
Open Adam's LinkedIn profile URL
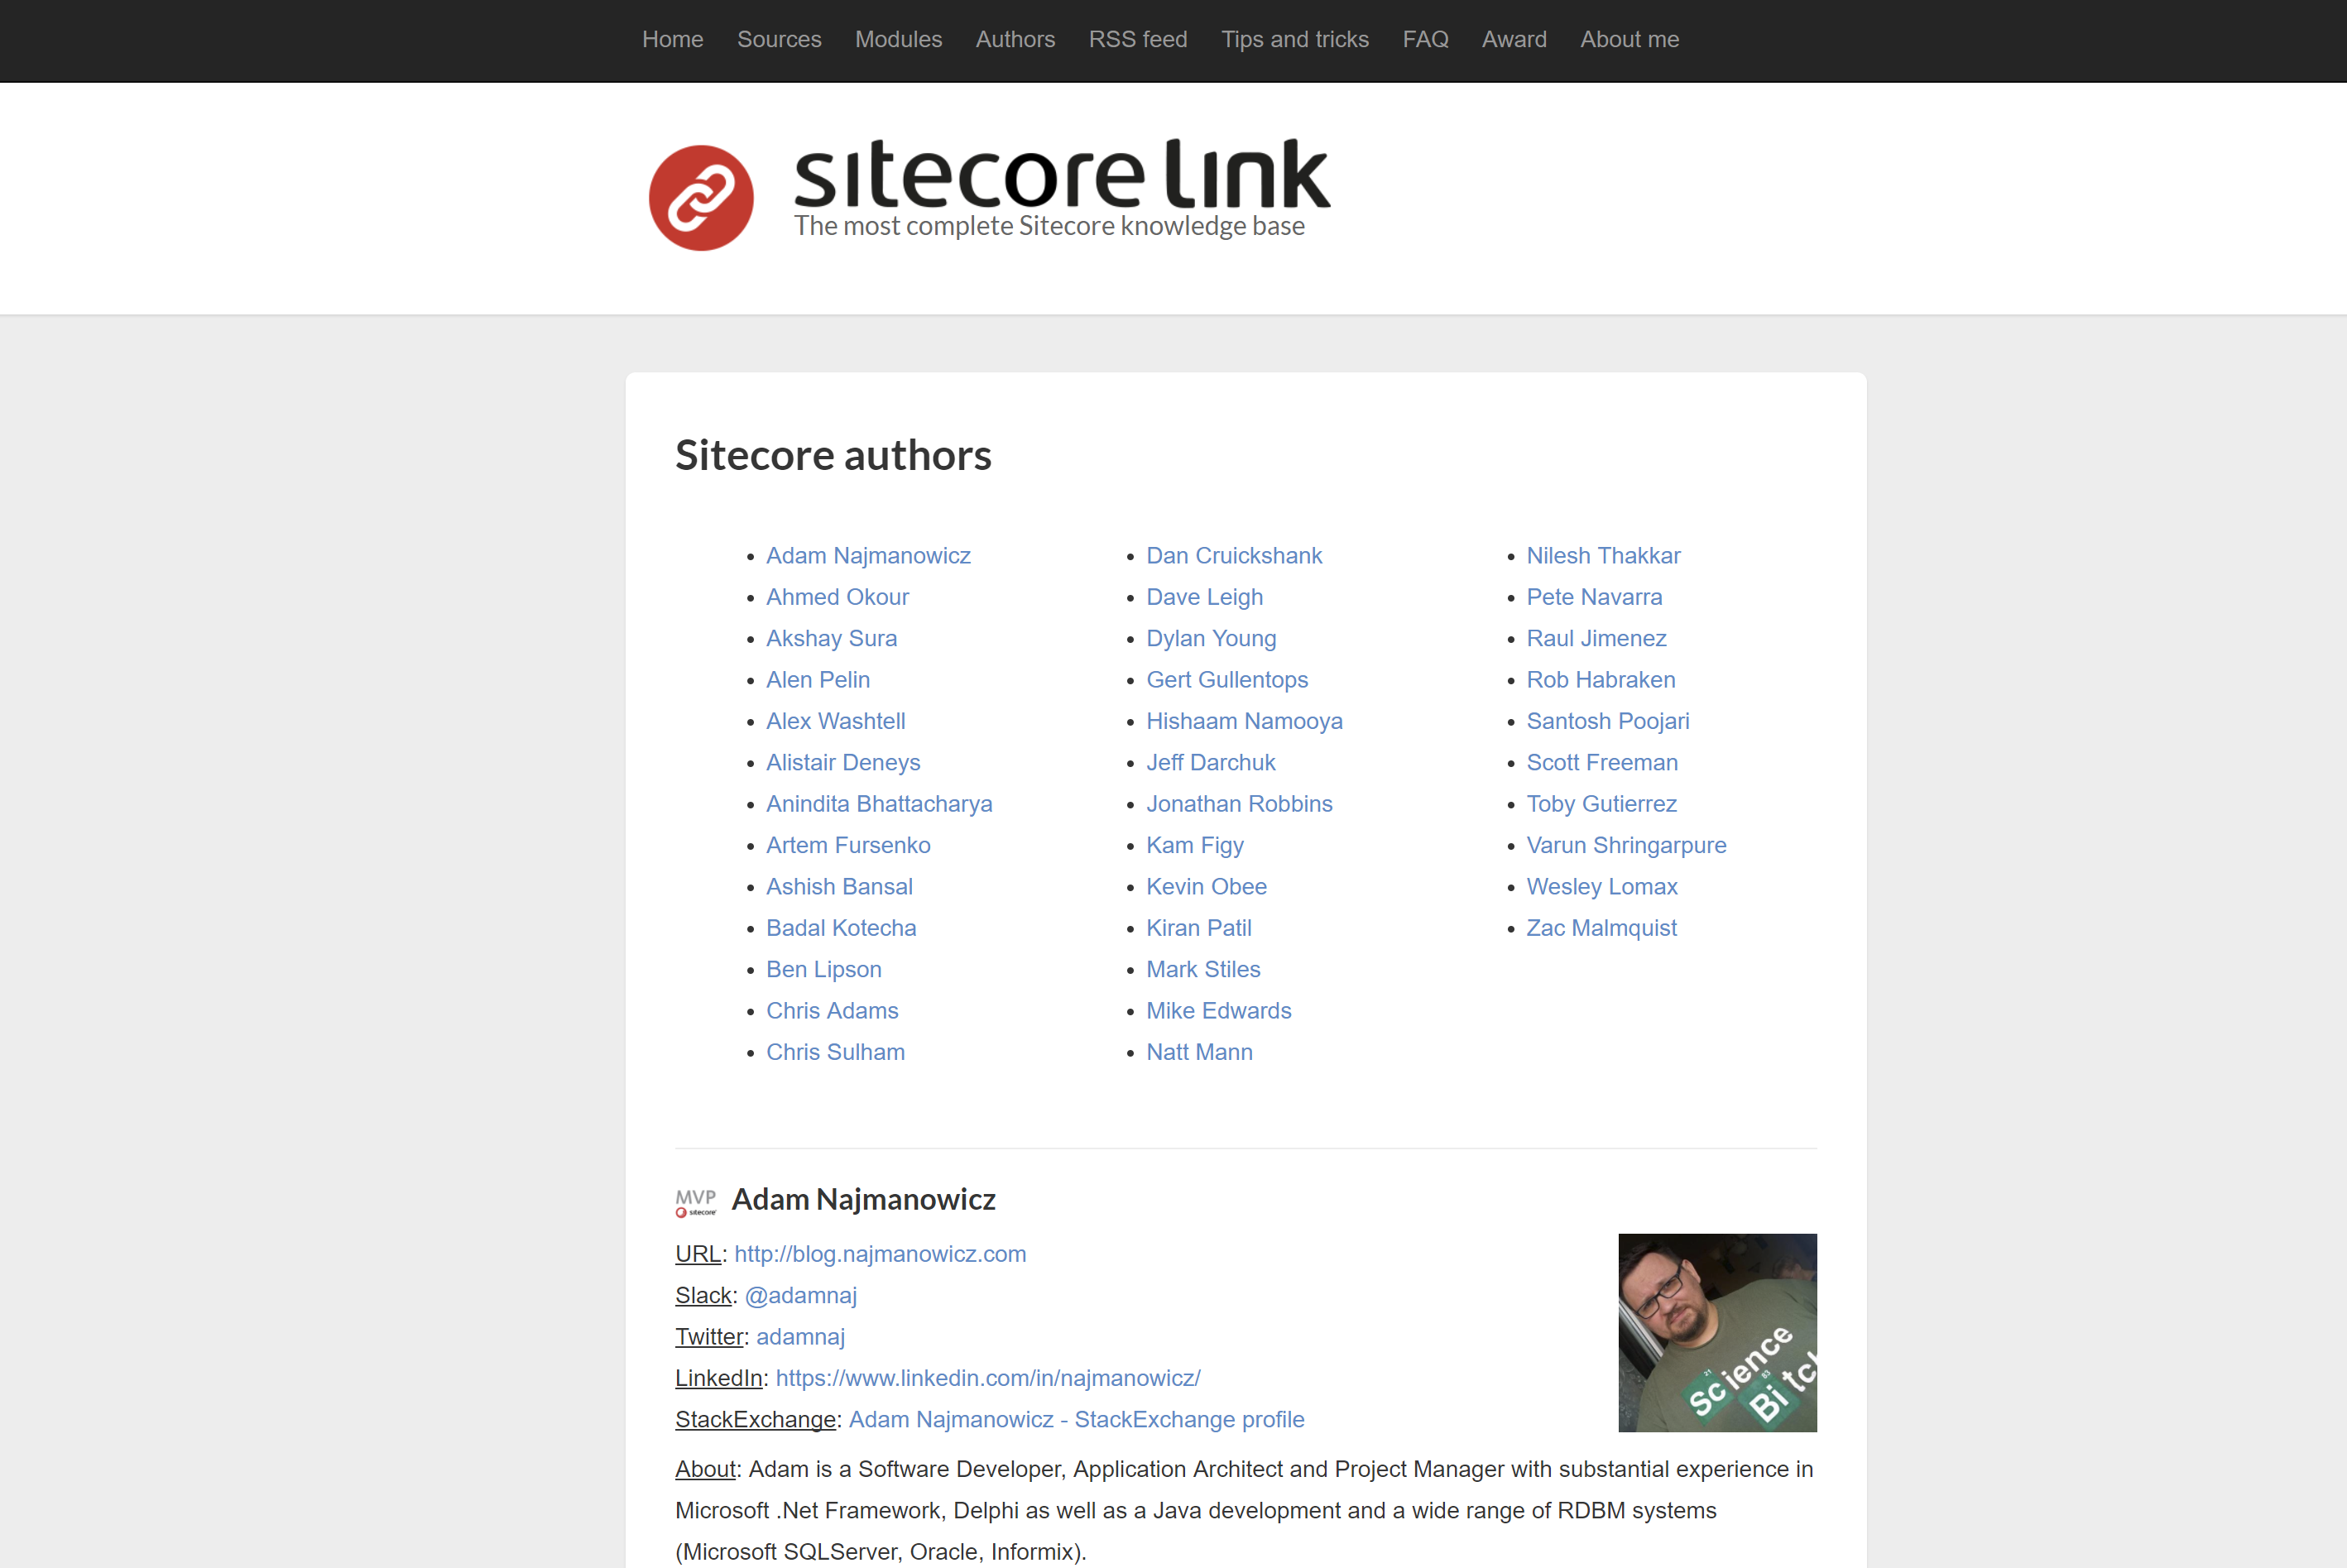pyautogui.click(x=987, y=1378)
